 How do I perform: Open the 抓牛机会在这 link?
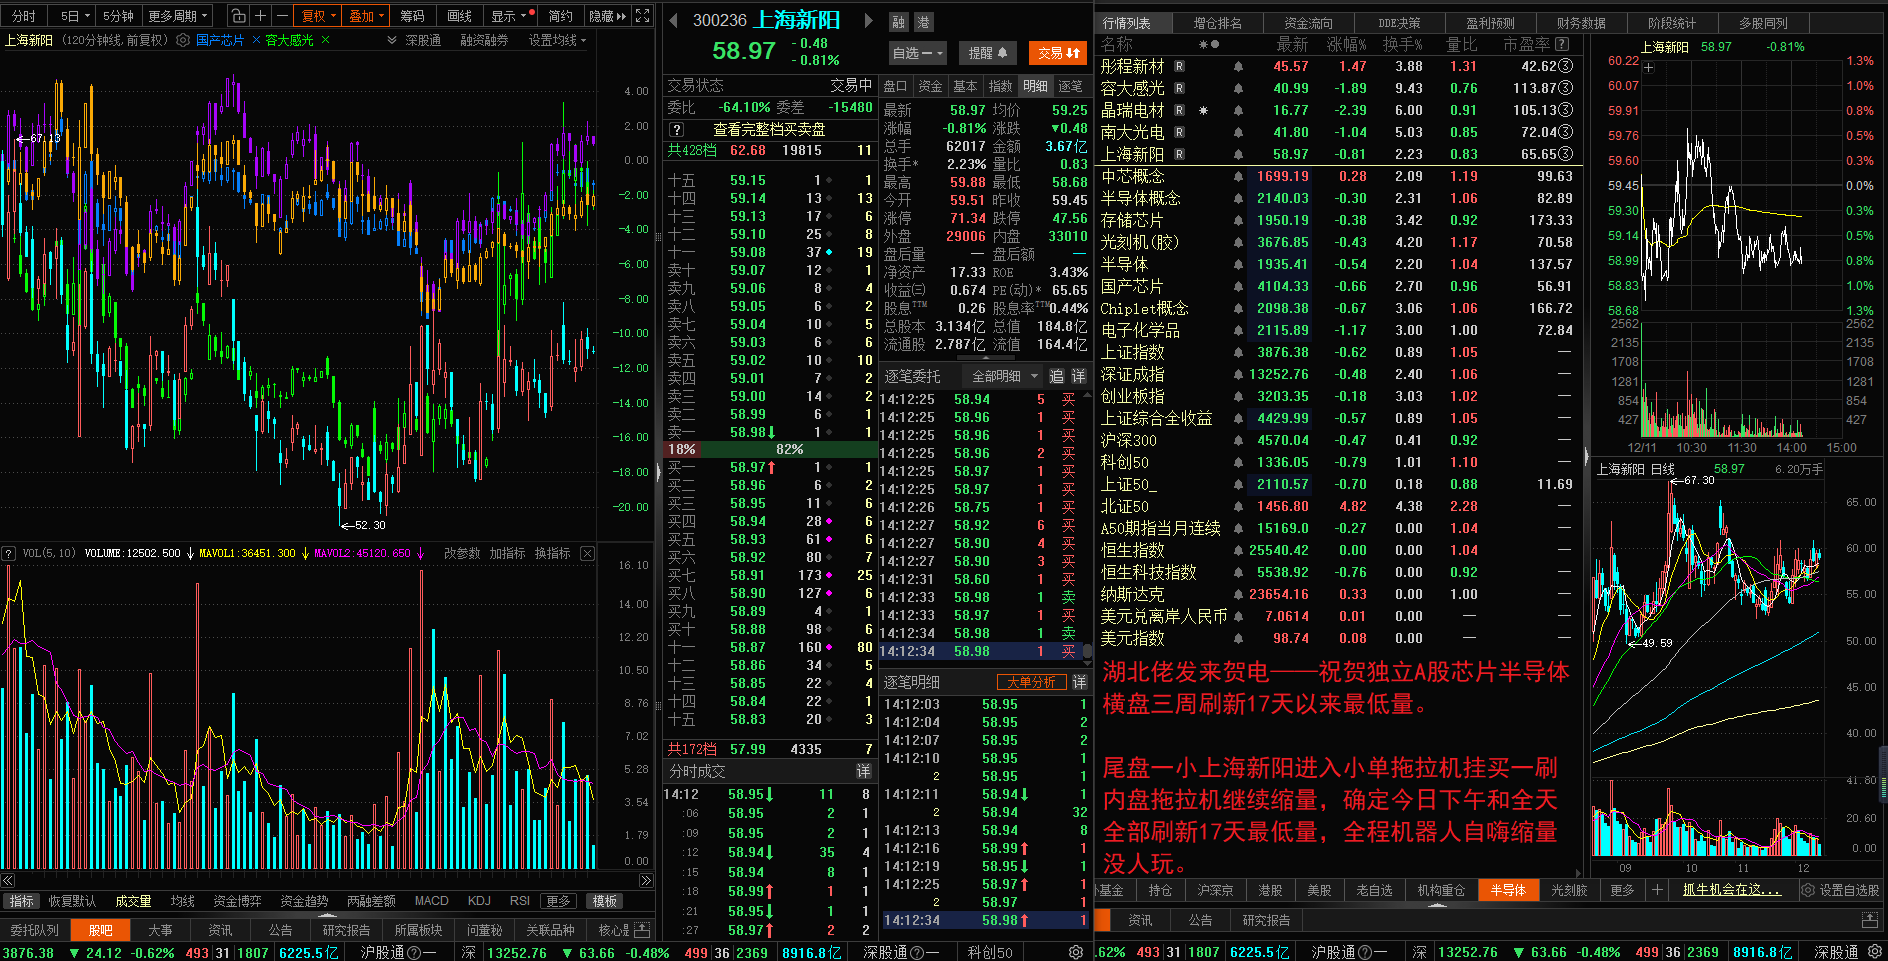point(1731,890)
